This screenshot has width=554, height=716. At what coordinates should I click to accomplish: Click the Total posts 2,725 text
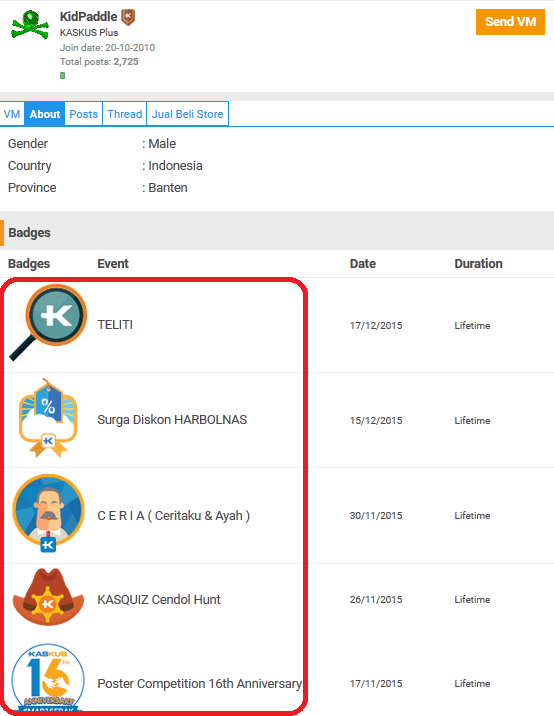click(x=99, y=62)
